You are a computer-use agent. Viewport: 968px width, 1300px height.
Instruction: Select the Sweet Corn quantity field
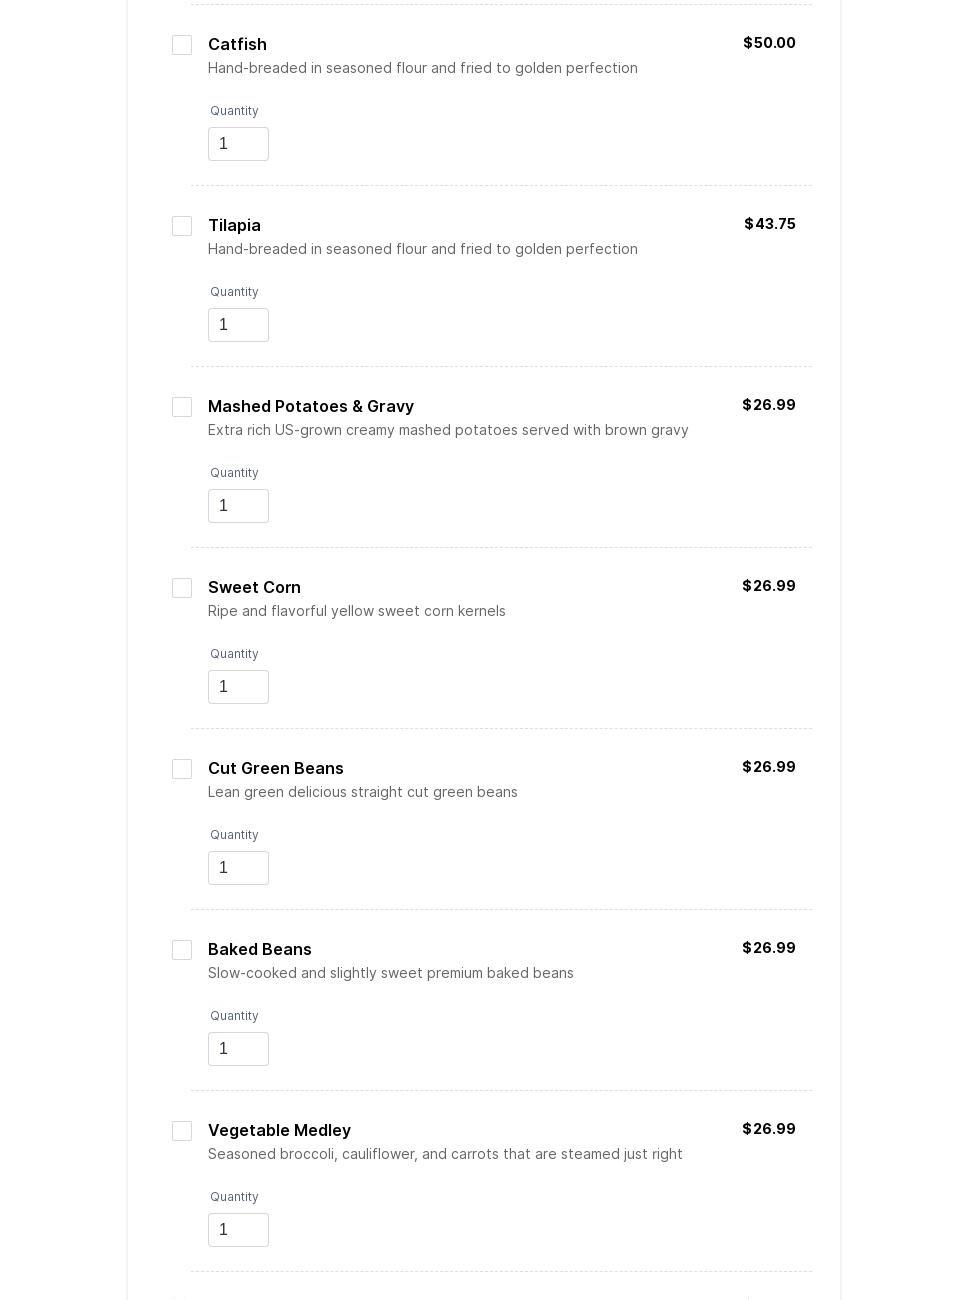point(238,687)
